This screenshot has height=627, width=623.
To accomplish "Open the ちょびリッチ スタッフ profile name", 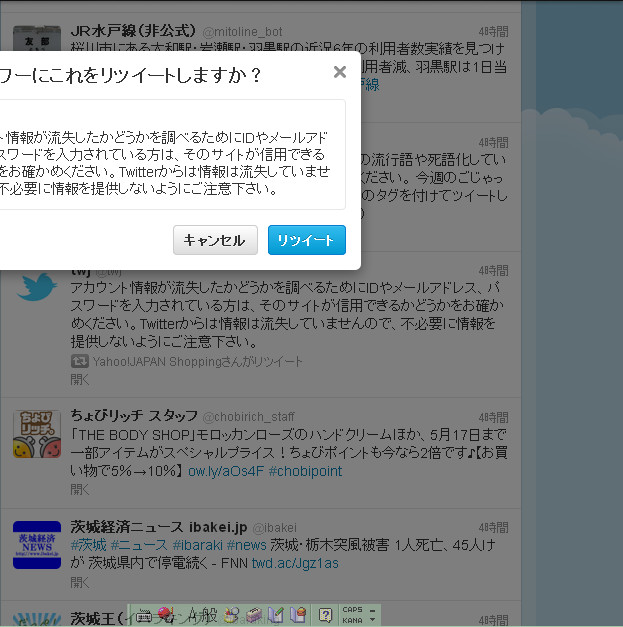I will 134,416.
